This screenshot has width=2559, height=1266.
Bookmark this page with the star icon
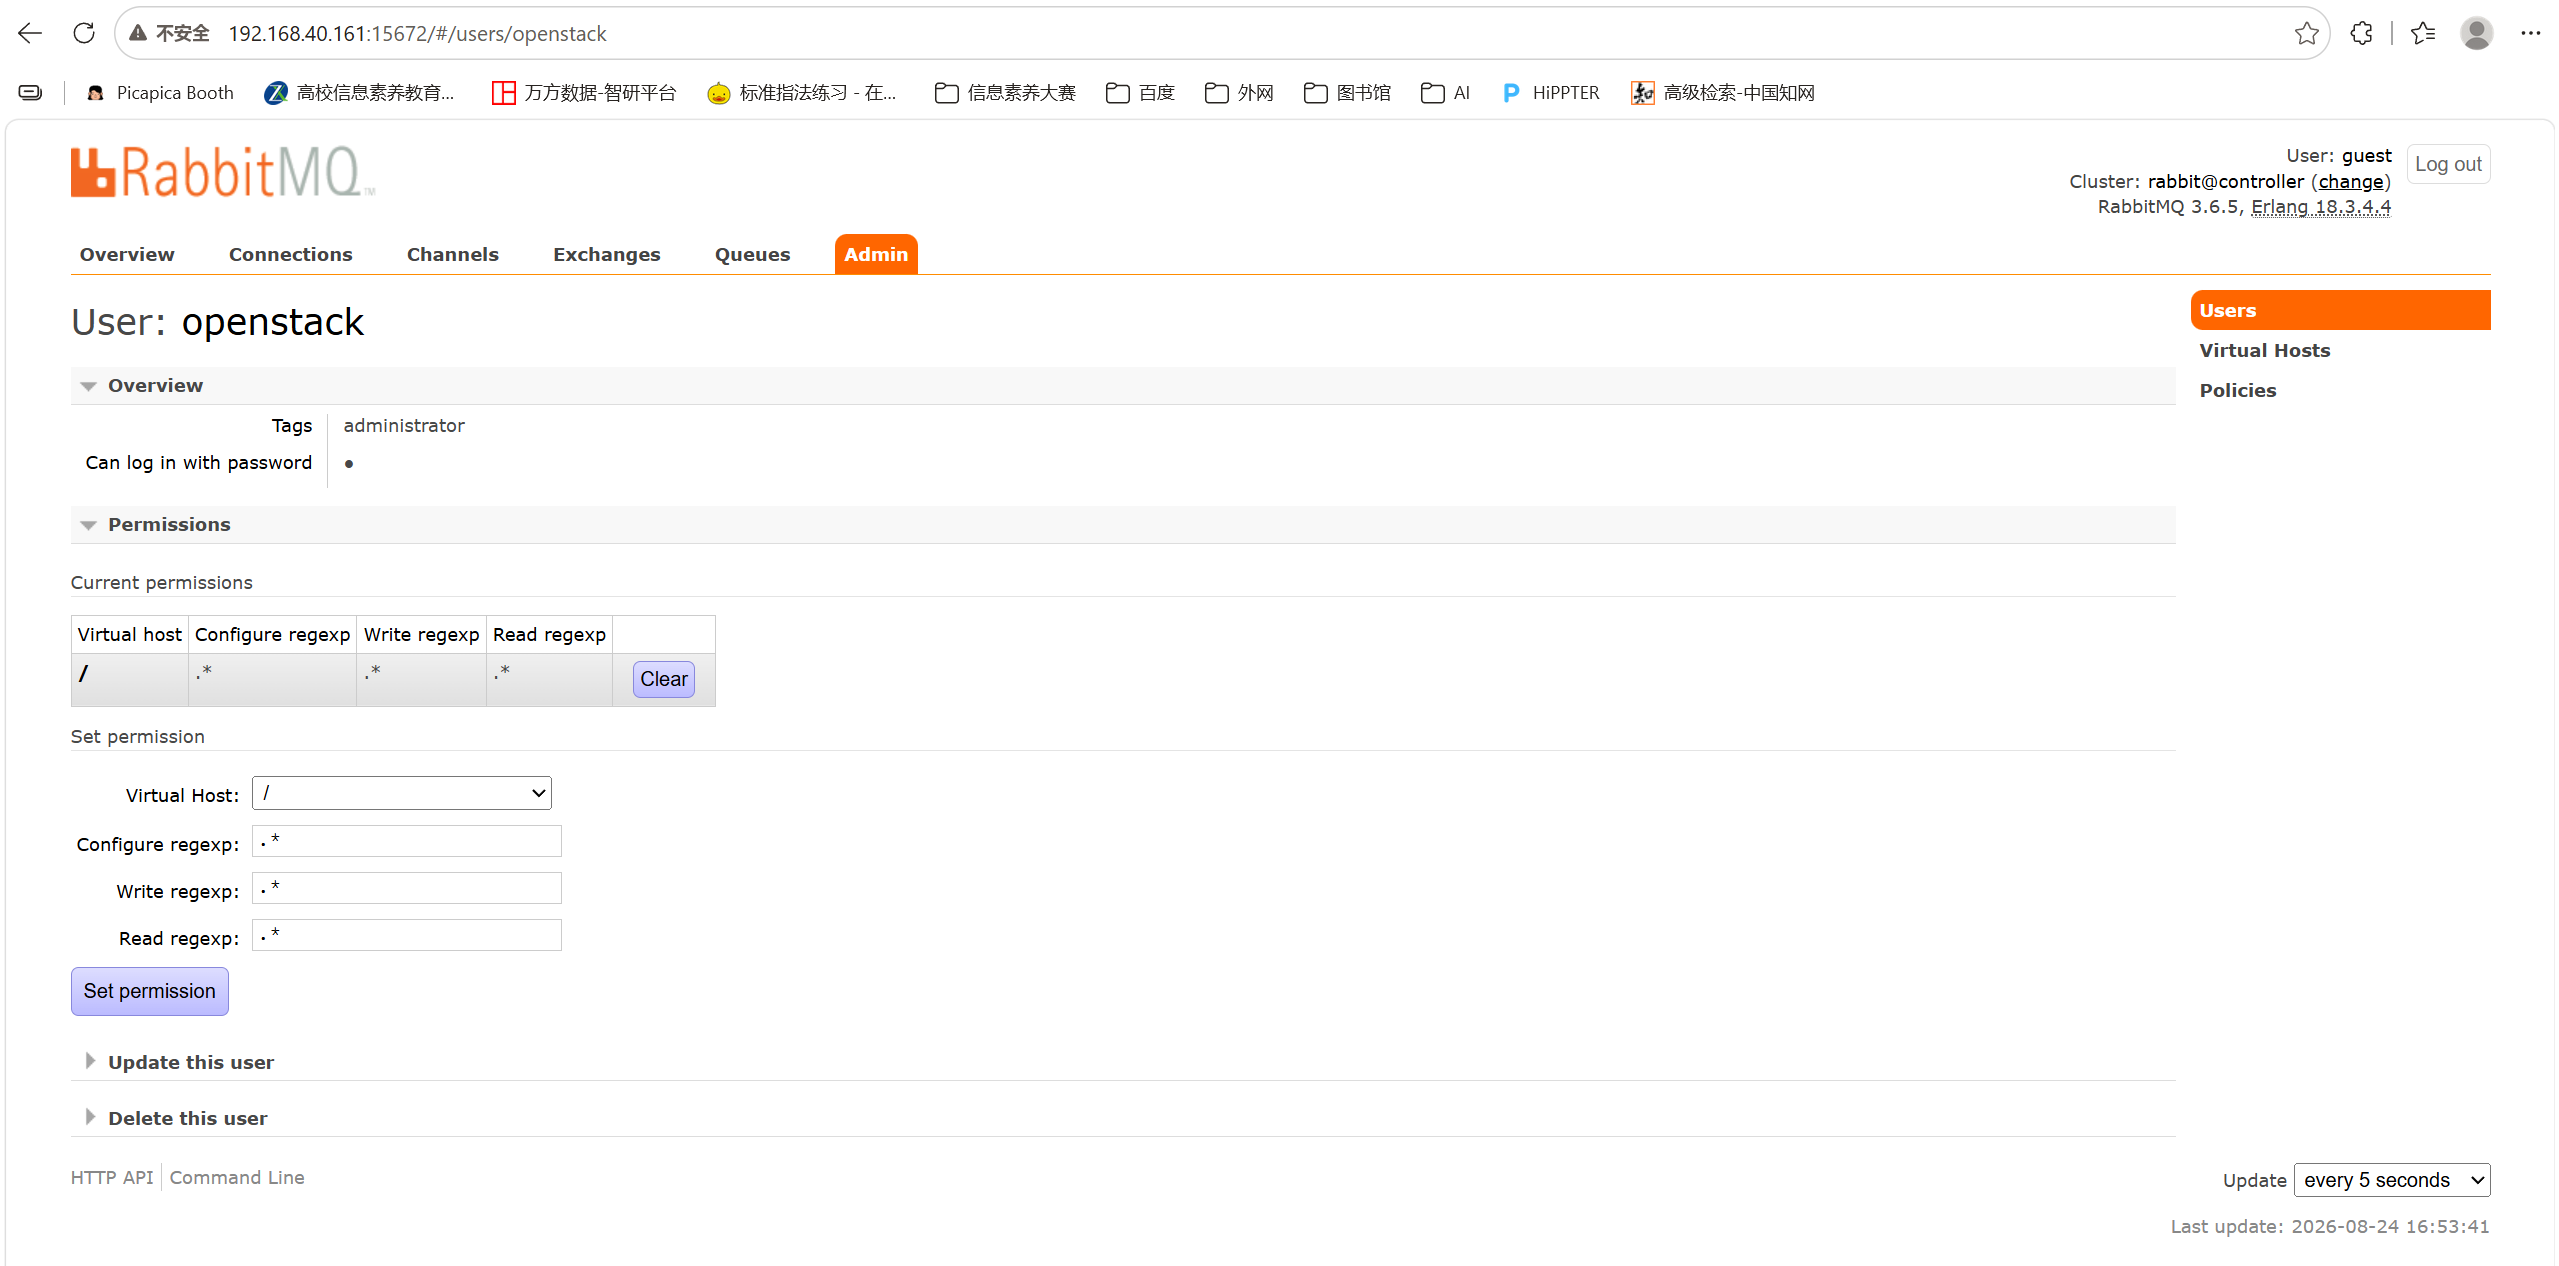(x=2307, y=33)
